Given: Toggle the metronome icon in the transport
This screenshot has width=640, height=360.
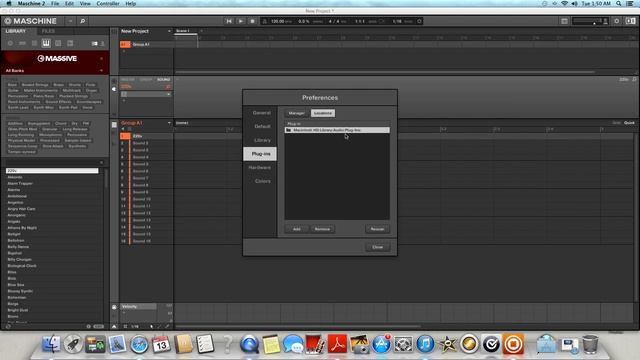Looking at the screenshot, I should pyautogui.click(x=264, y=21).
